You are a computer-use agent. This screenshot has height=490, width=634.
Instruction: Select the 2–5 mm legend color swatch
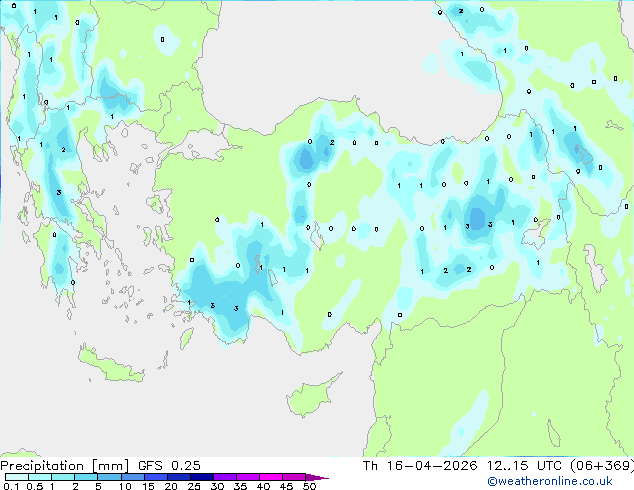86,477
